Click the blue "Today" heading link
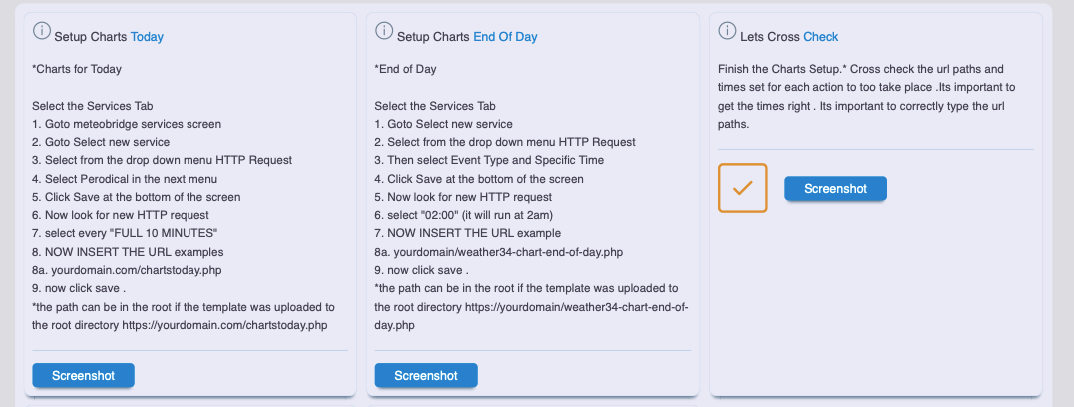 147,37
